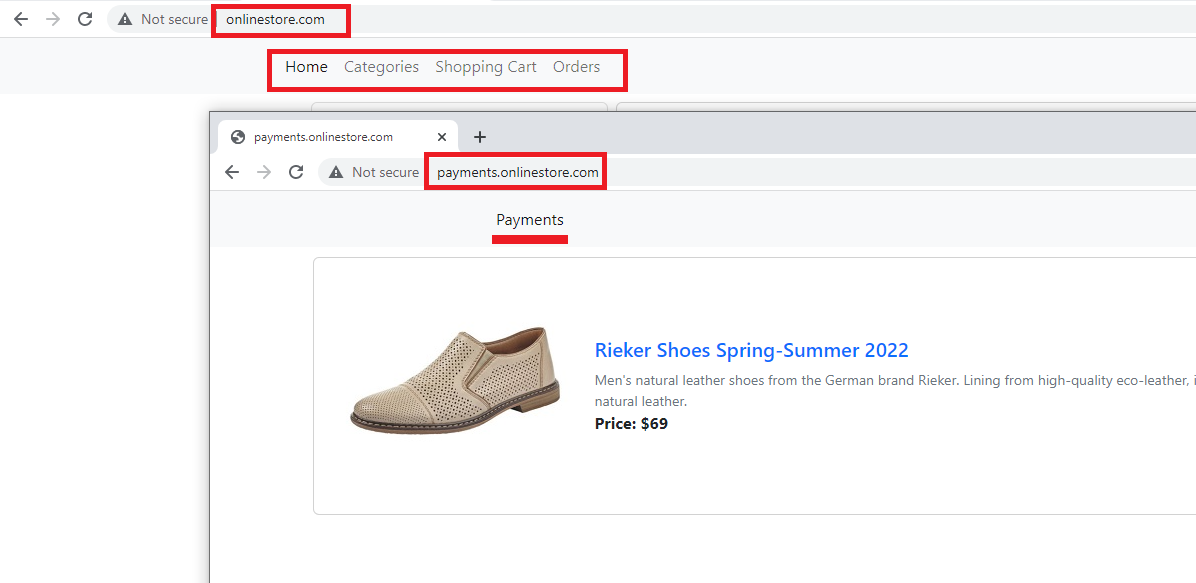This screenshot has width=1196, height=583.
Task: View the Orders page
Action: tap(576, 67)
